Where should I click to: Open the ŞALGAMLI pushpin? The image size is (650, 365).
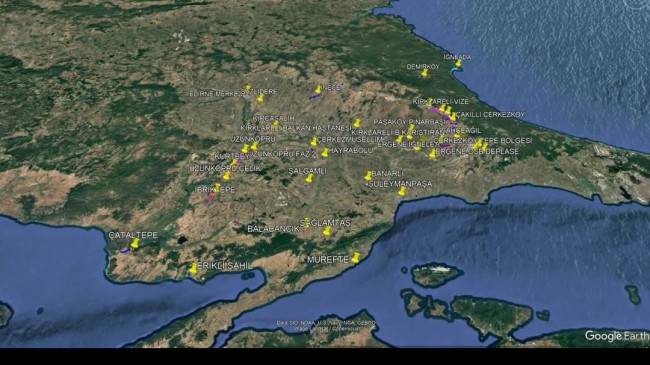309,178
